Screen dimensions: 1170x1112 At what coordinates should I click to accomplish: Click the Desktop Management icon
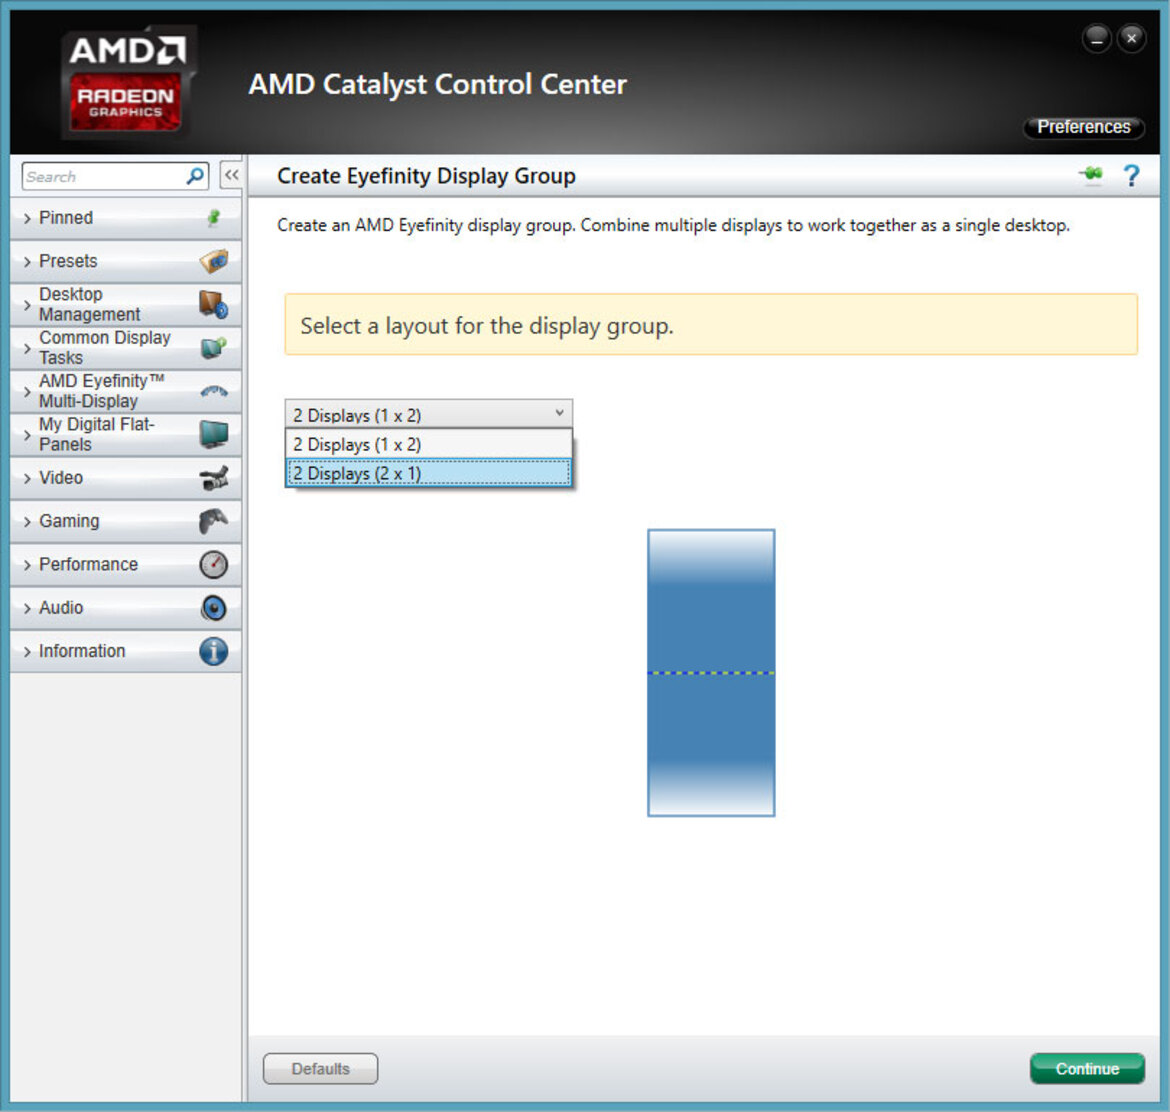click(x=214, y=304)
